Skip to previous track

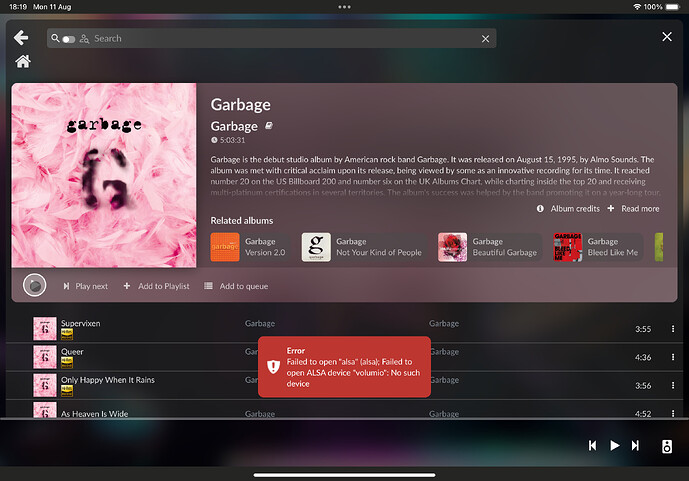coord(592,445)
